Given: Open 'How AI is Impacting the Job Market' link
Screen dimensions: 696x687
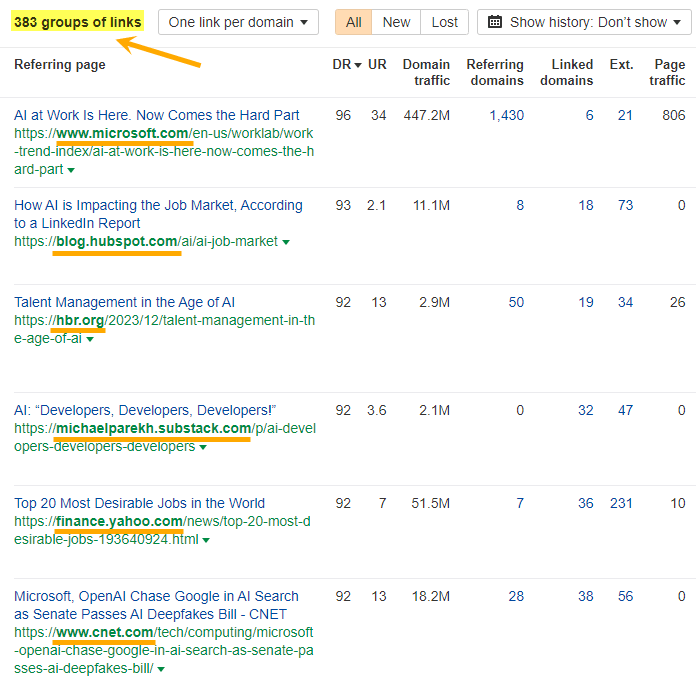Looking at the screenshot, I should [x=158, y=214].
